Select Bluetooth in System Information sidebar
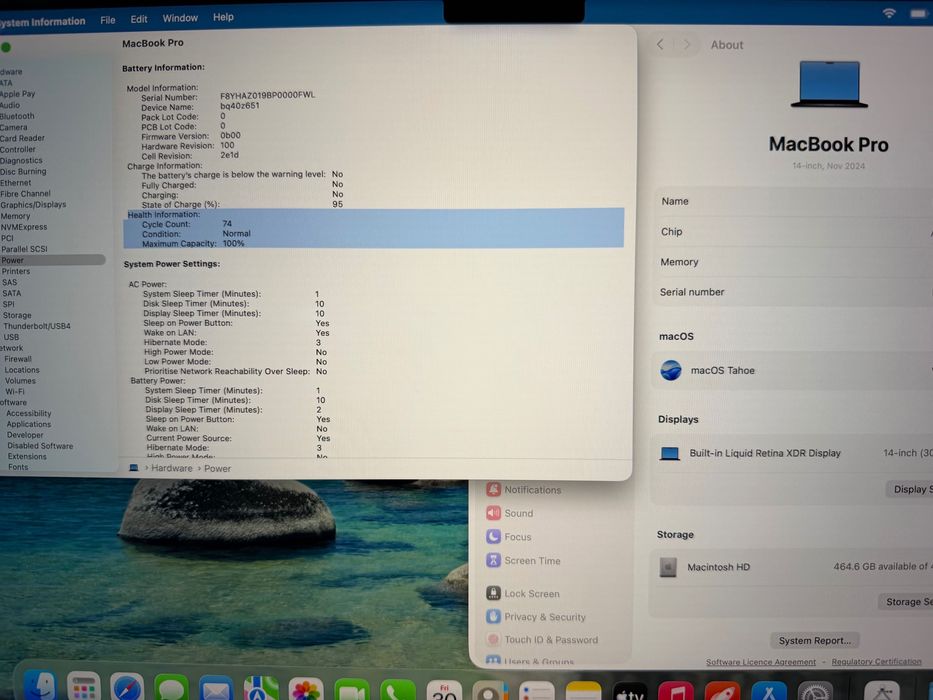The width and height of the screenshot is (933, 700). (17, 116)
